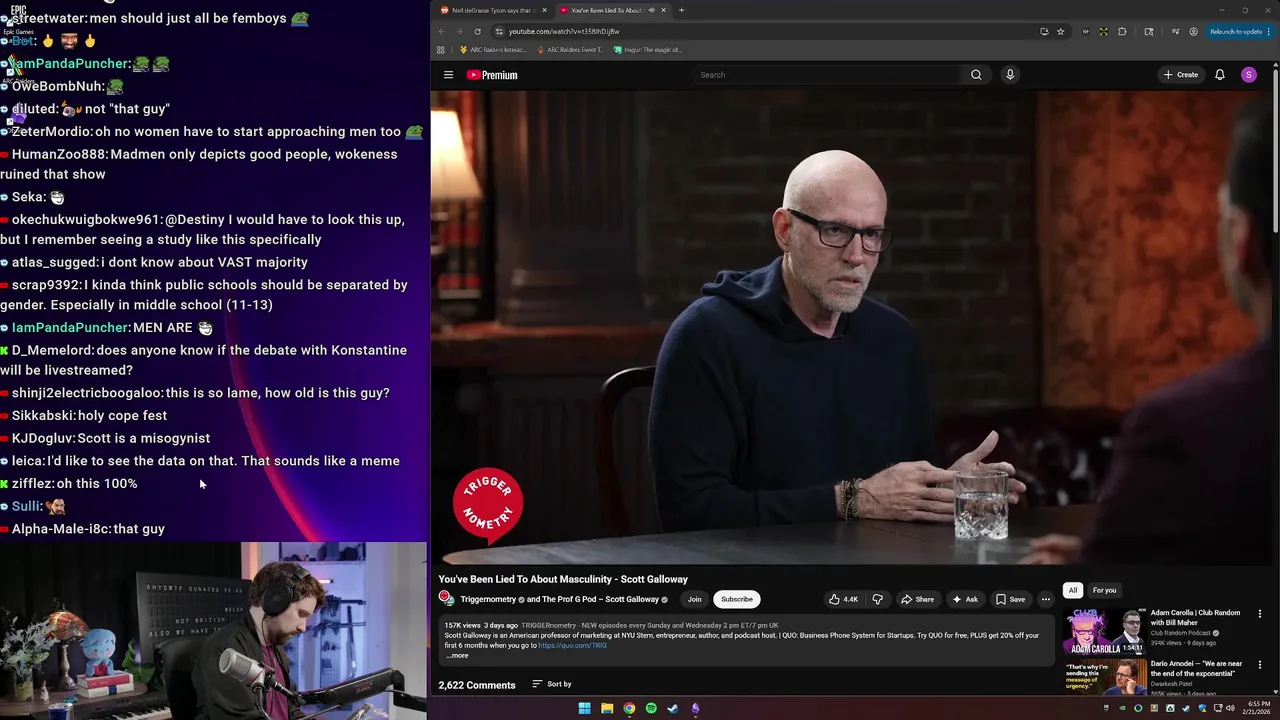Click the Subscribe button

737,599
